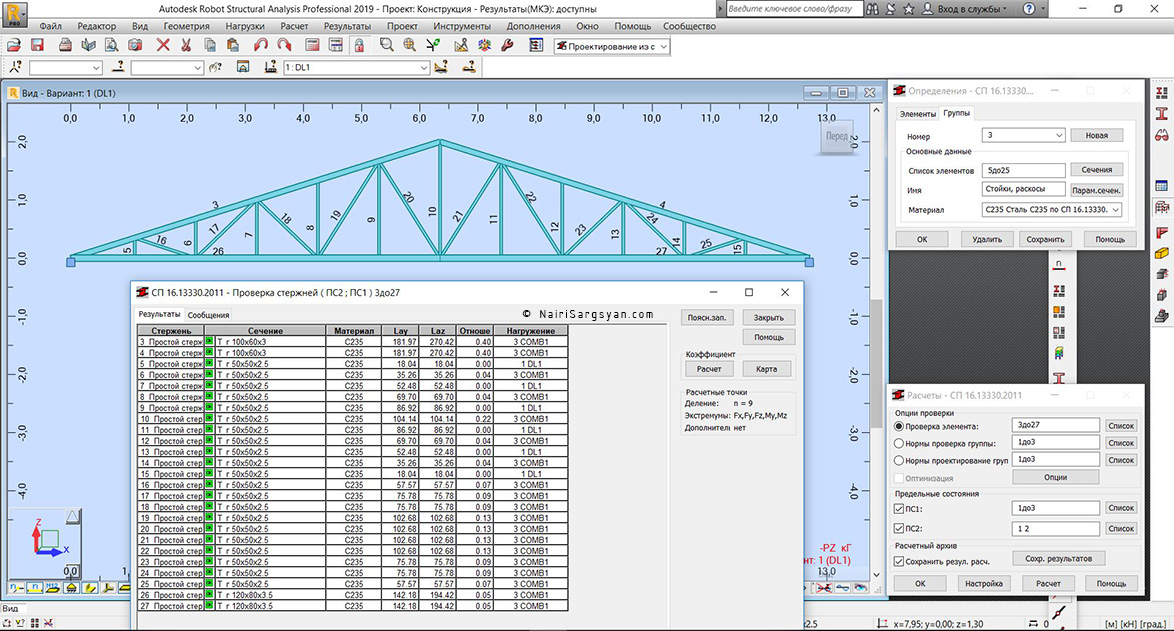Click the Open project folder icon

13,46
